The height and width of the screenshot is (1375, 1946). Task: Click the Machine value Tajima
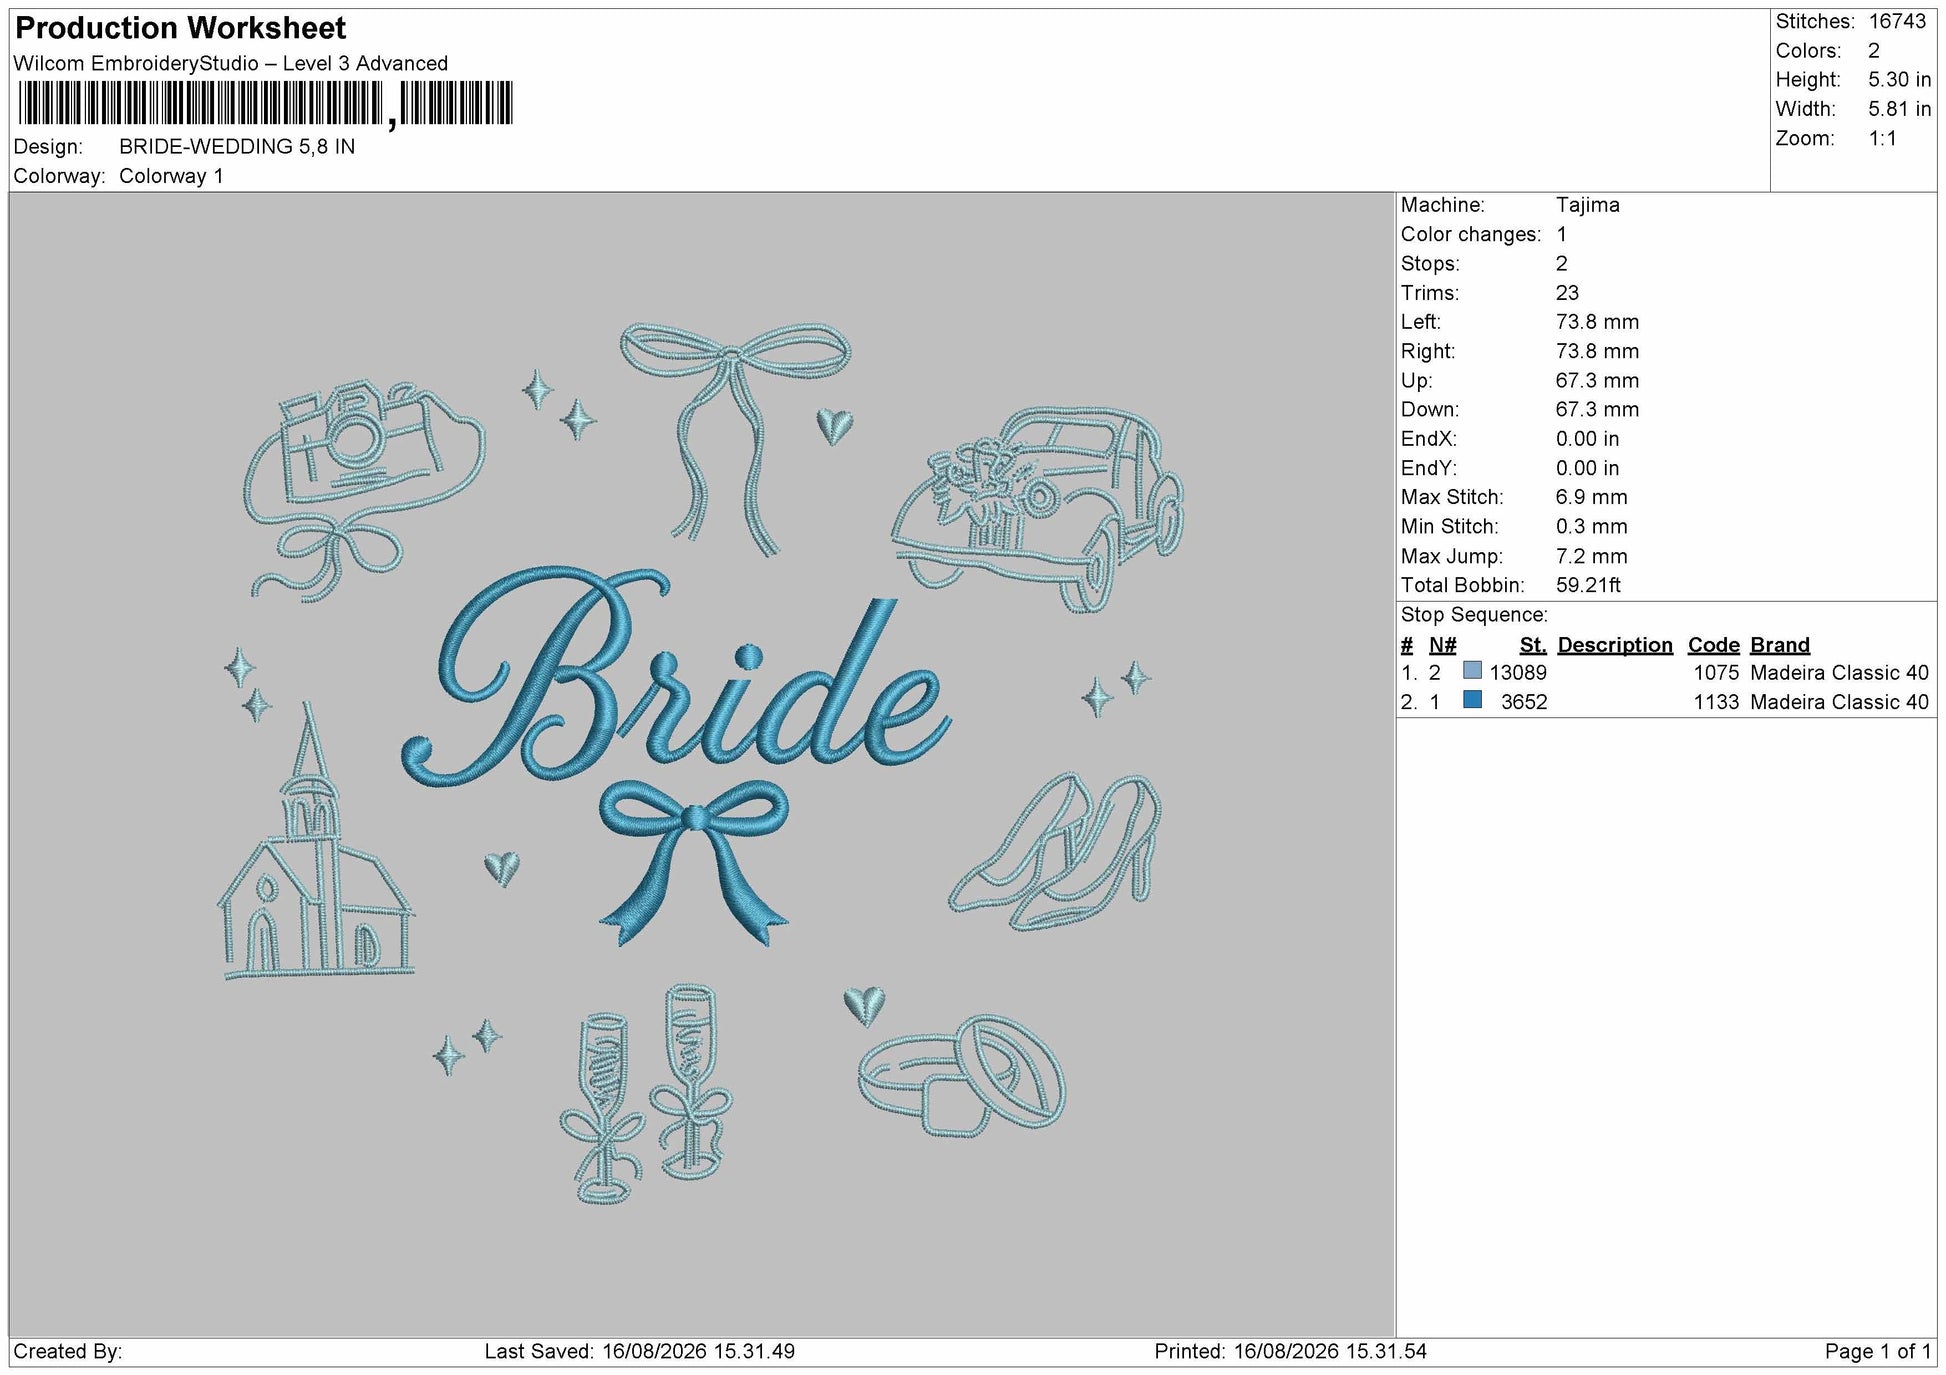pos(1587,205)
